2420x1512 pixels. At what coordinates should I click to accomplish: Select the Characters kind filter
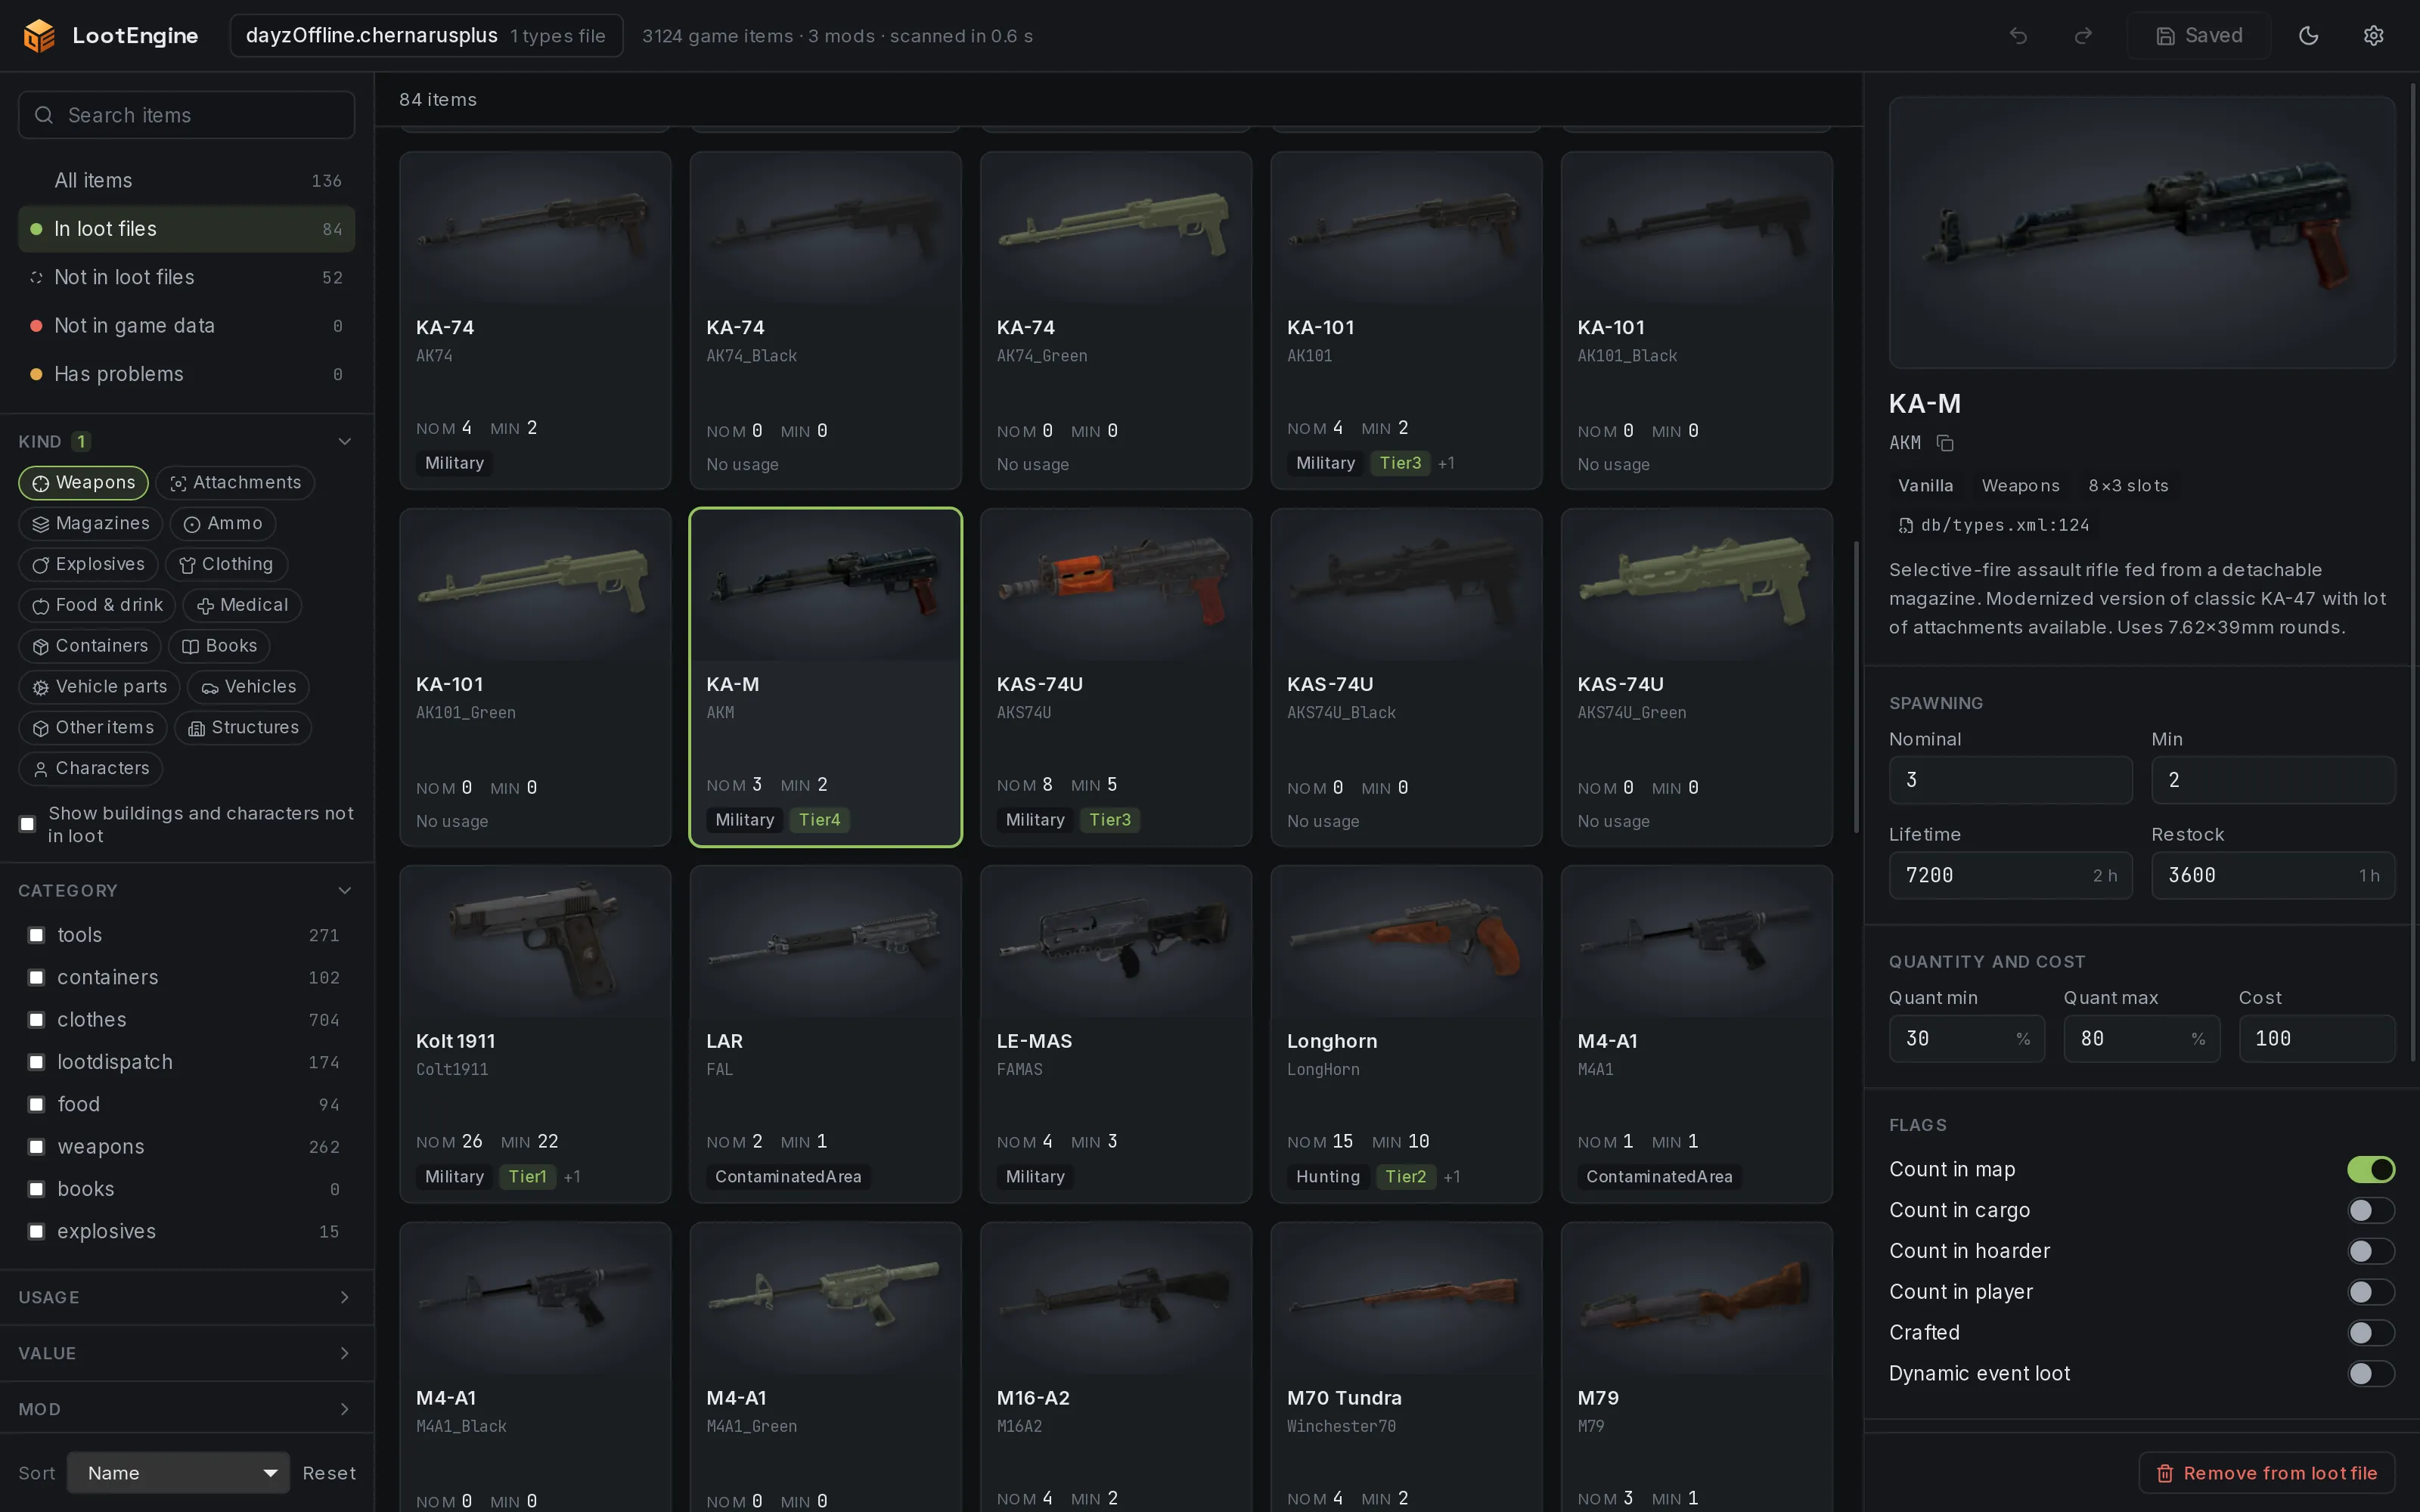[x=91, y=769]
